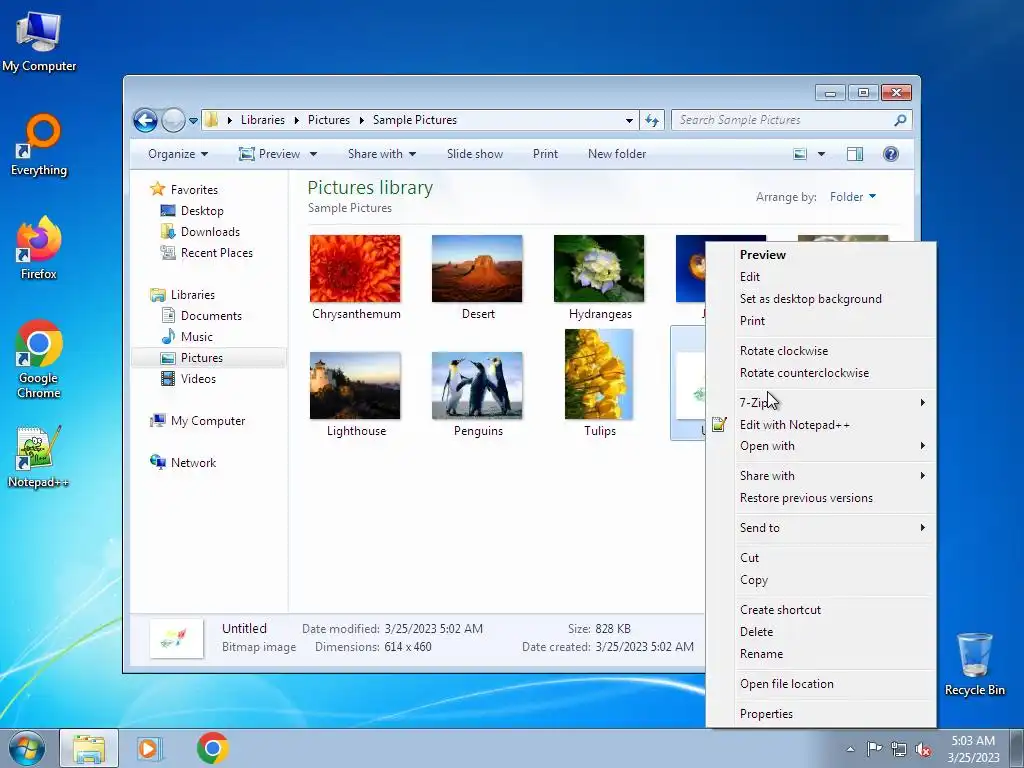Image resolution: width=1024 pixels, height=768 pixels.
Task: Click Windows Explorer taskbar icon
Action: pos(89,748)
